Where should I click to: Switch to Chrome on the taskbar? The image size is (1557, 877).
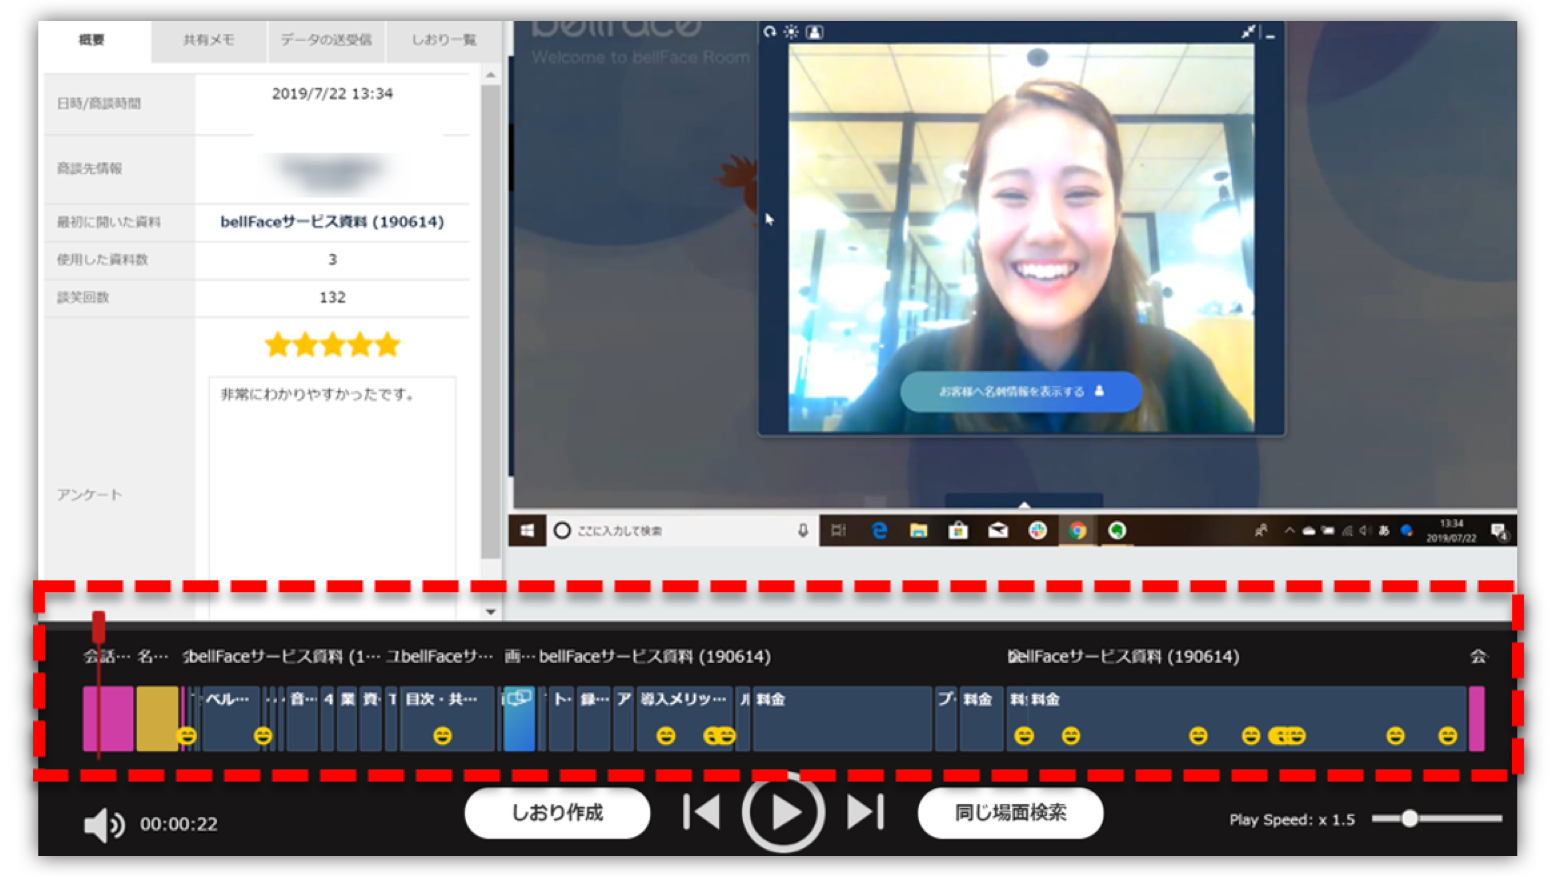tap(1078, 530)
